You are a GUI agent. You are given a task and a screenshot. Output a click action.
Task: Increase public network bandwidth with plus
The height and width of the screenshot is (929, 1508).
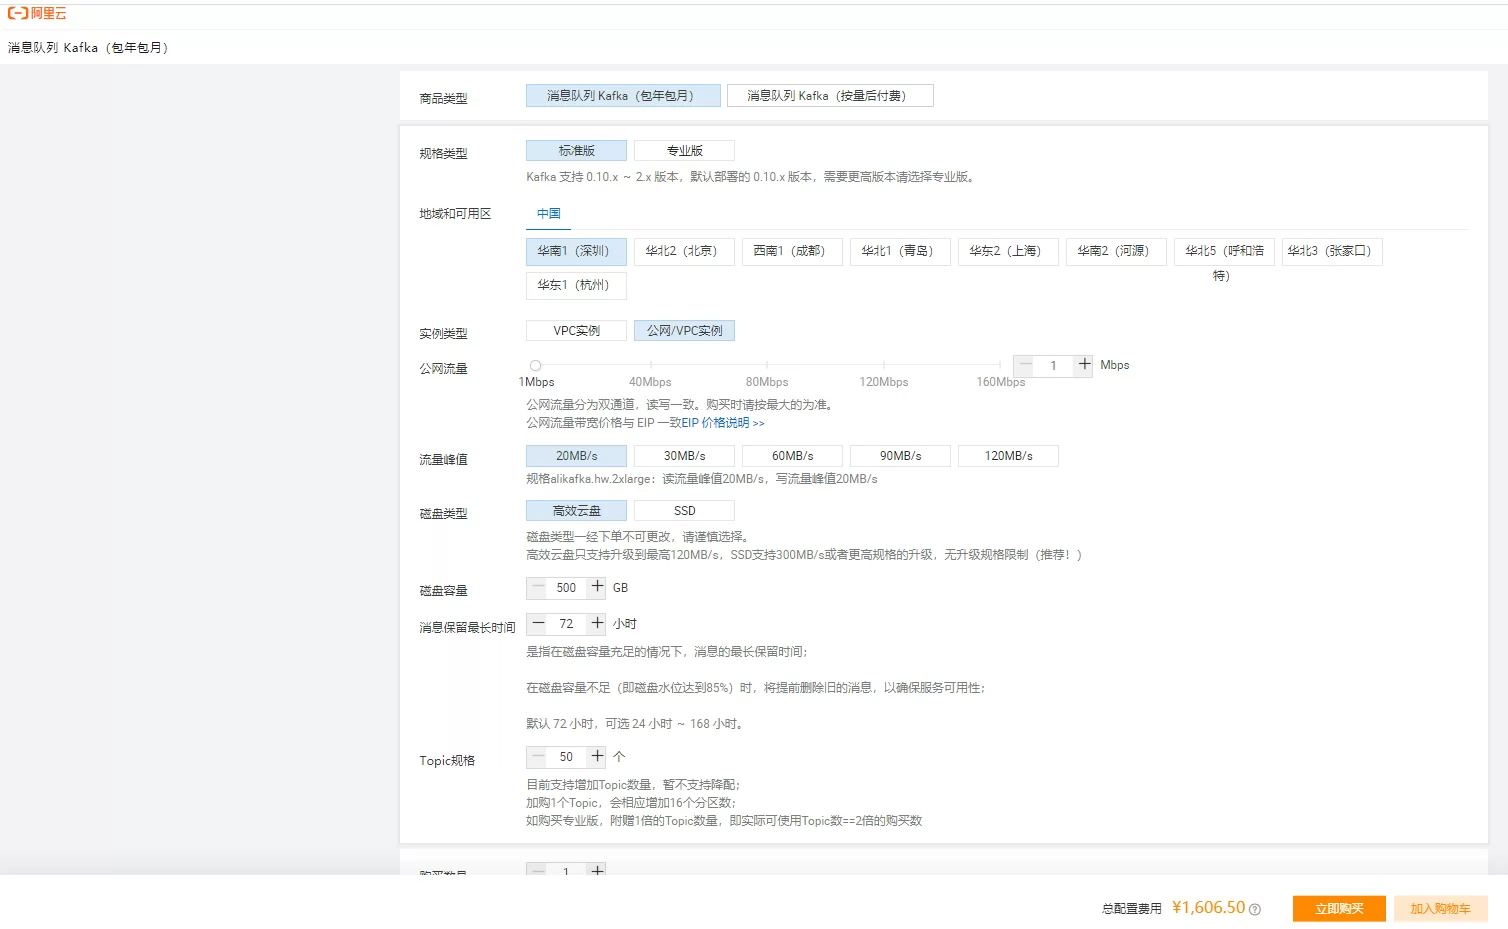click(1084, 365)
